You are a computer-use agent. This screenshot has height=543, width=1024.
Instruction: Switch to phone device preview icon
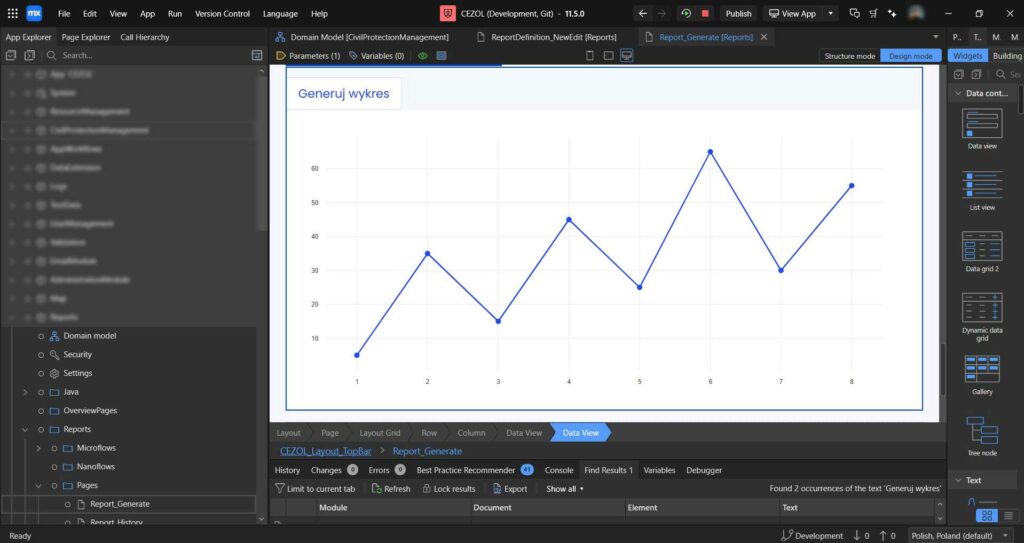[x=589, y=56]
